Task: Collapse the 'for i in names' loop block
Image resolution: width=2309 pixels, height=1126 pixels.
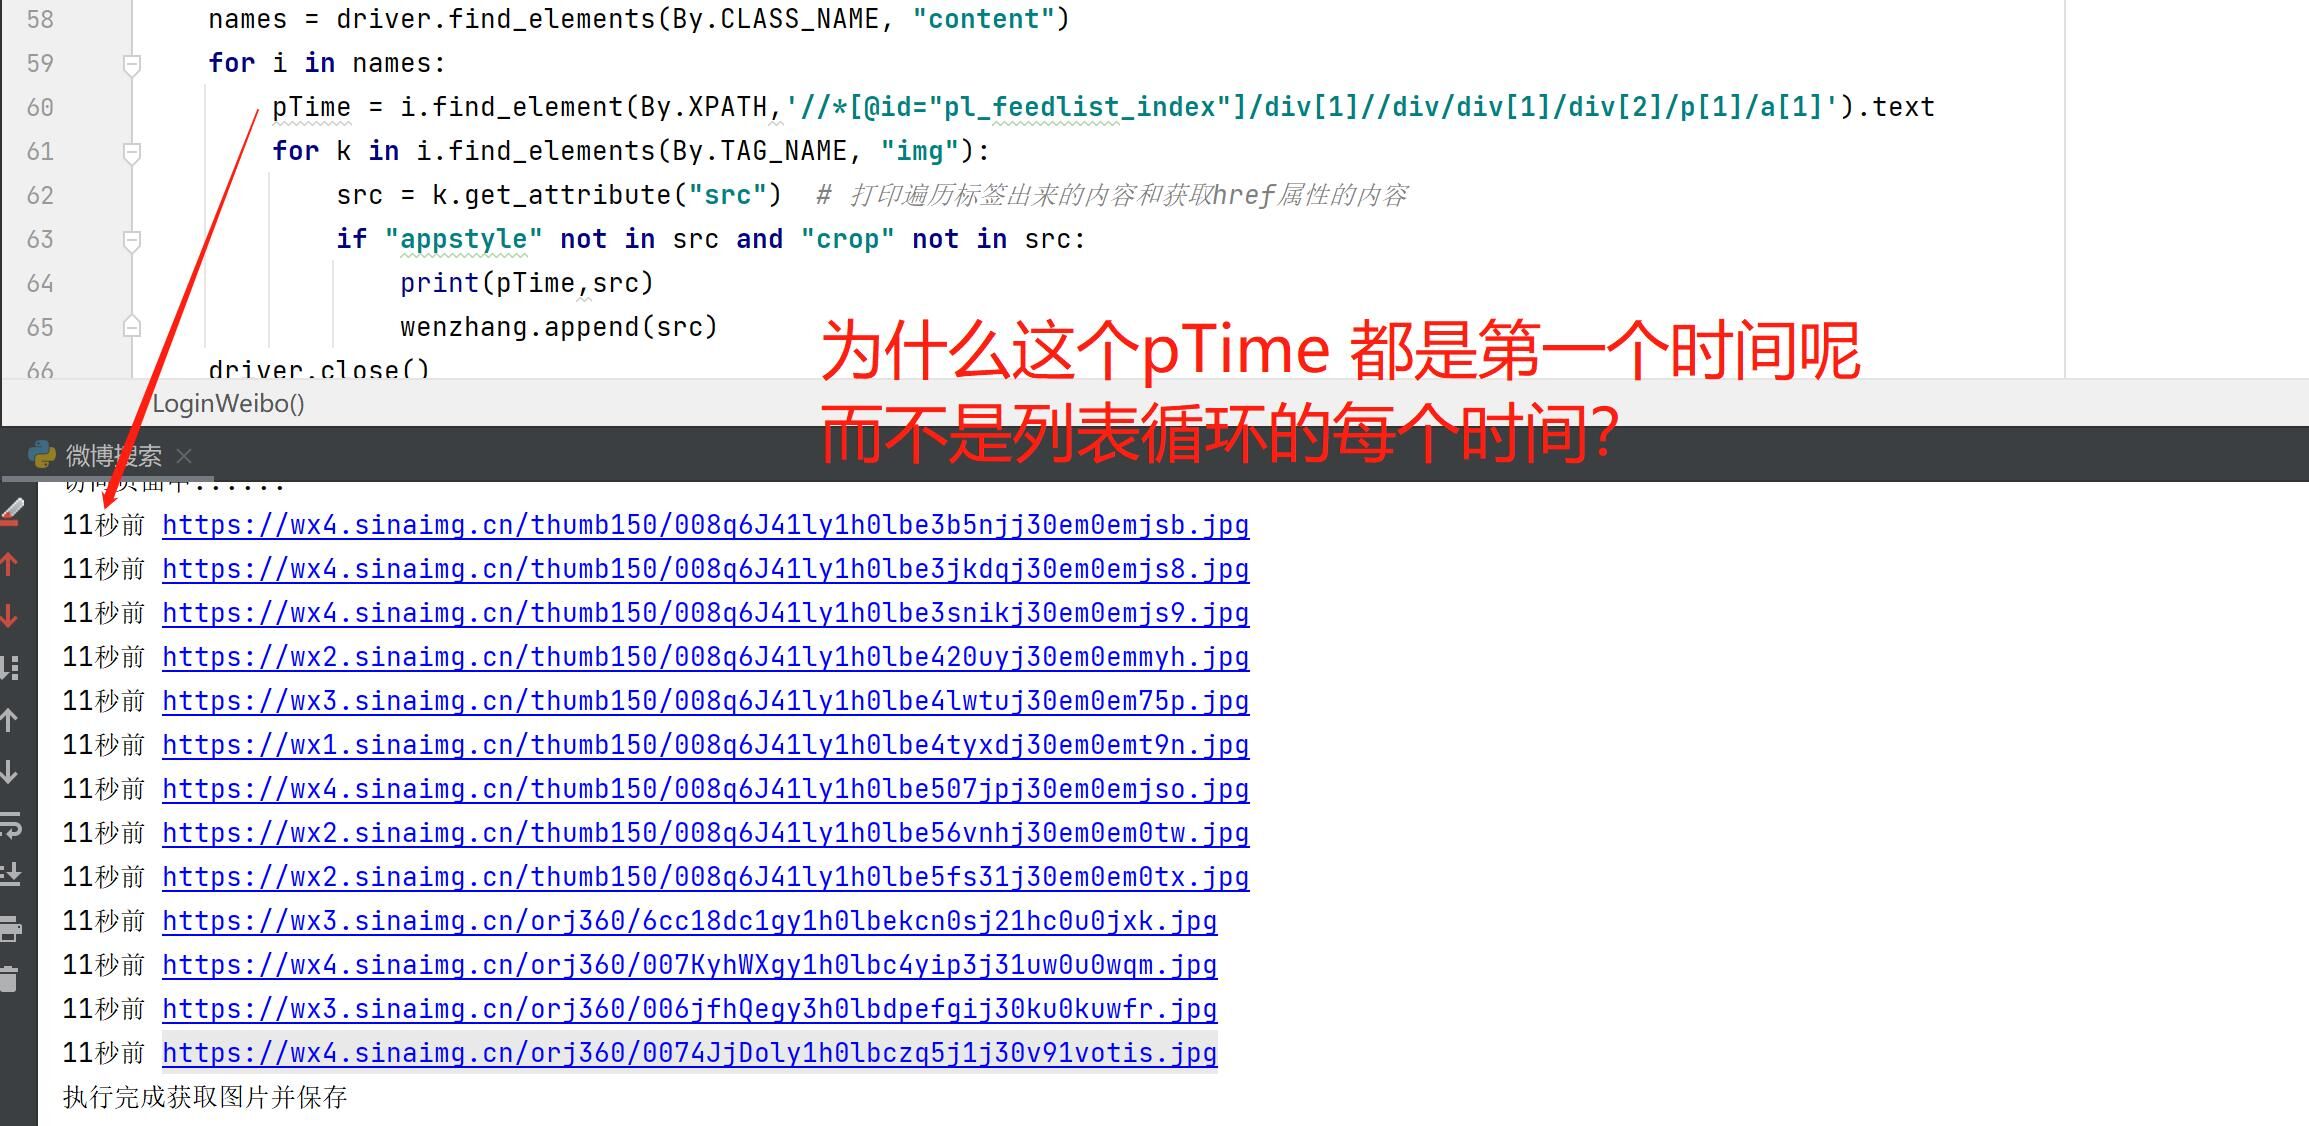Action: (131, 65)
